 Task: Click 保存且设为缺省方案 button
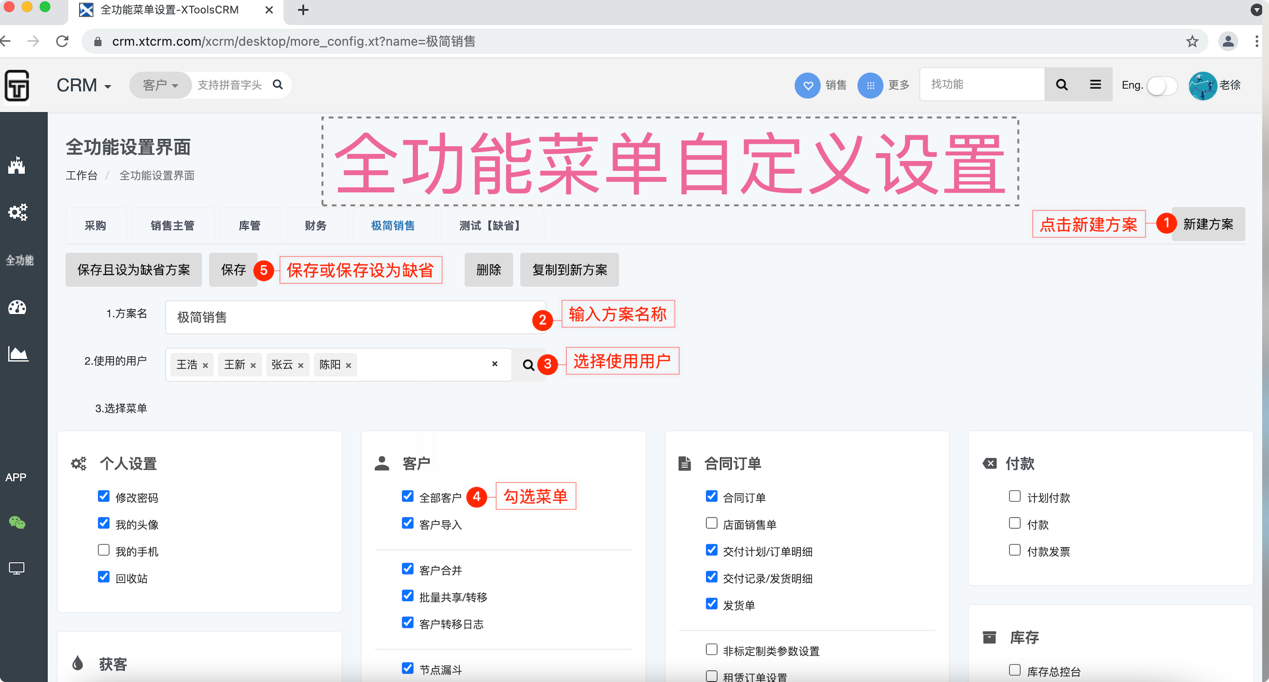coord(134,270)
